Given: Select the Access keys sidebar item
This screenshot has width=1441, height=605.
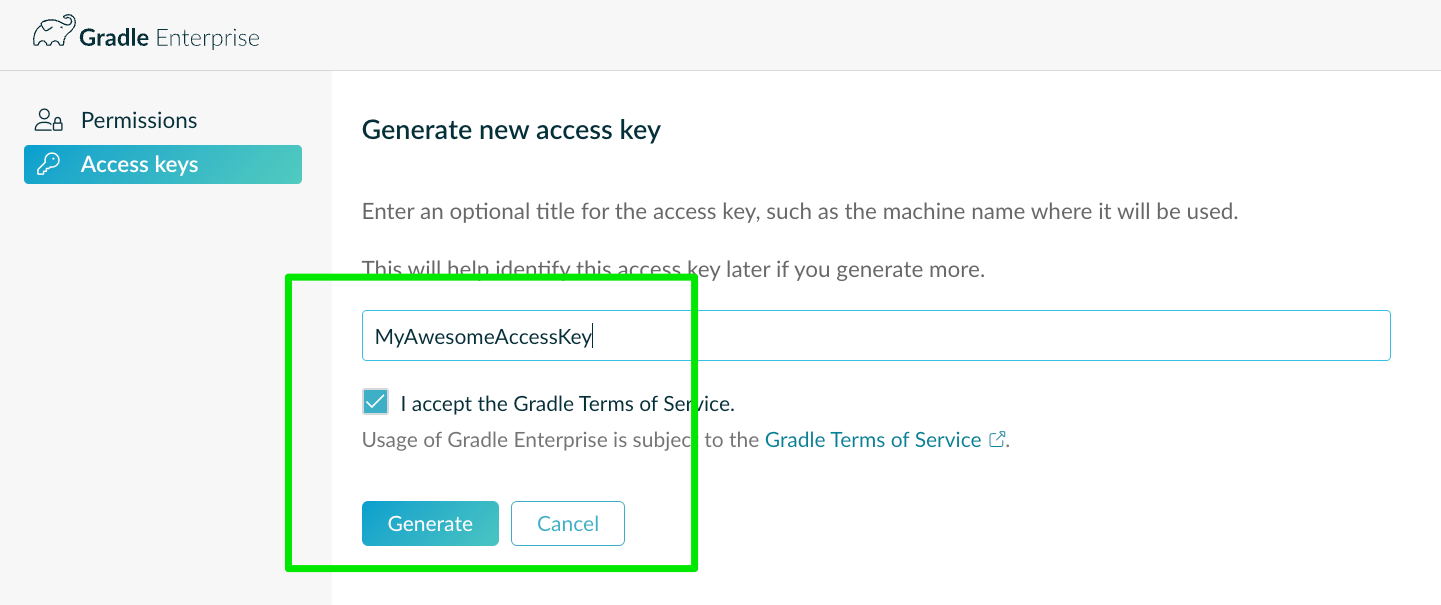Looking at the screenshot, I should [x=163, y=164].
